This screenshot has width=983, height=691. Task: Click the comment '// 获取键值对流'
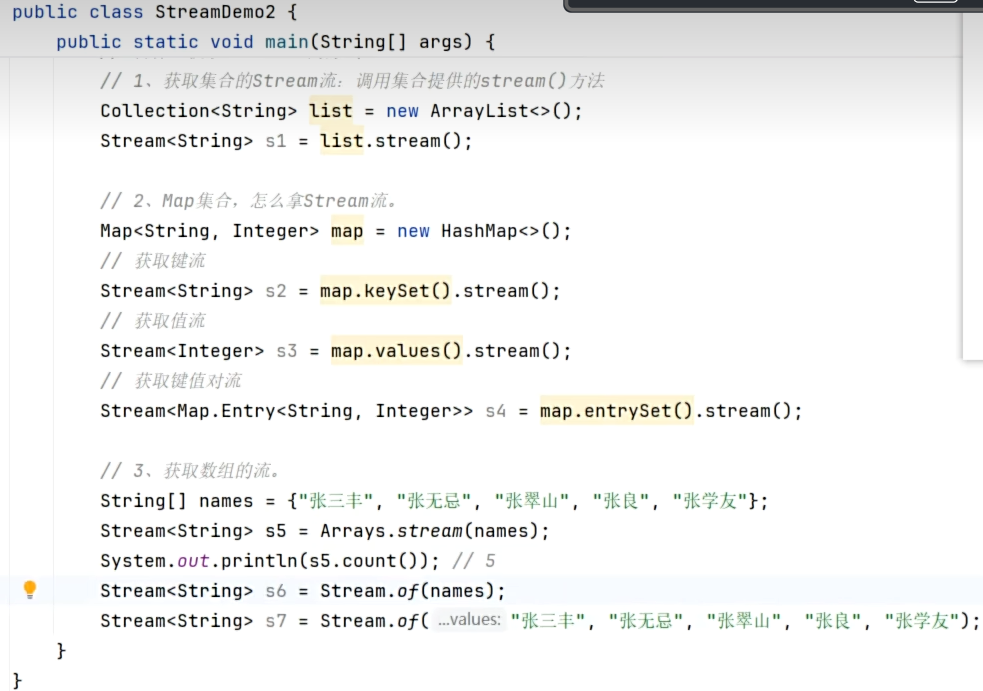(171, 381)
